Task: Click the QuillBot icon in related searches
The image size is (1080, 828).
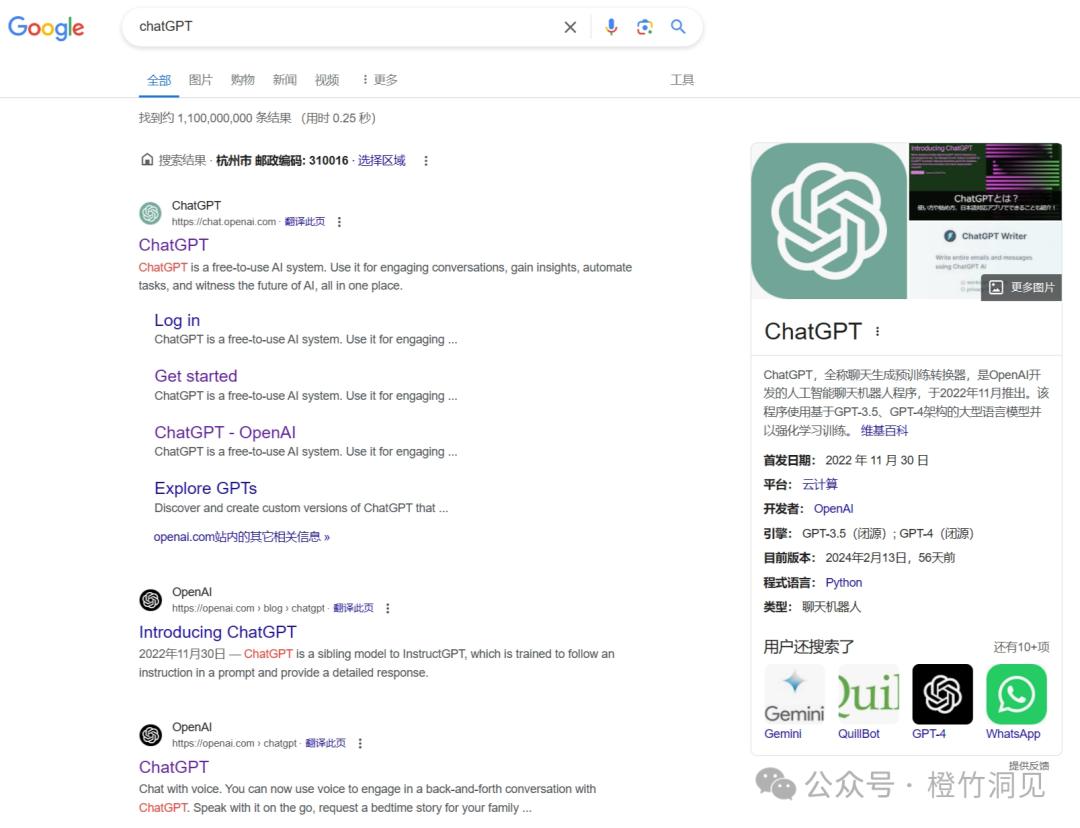Action: pos(869,694)
